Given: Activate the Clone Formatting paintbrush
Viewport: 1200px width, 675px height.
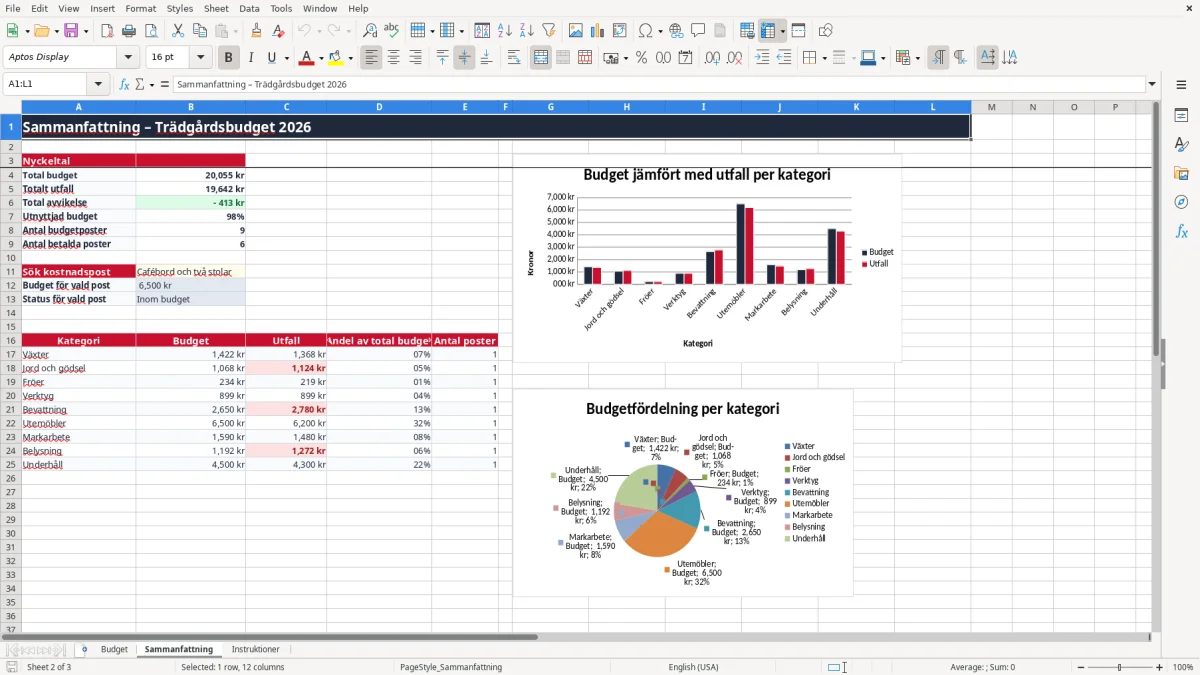Looking at the screenshot, I should (x=256, y=31).
